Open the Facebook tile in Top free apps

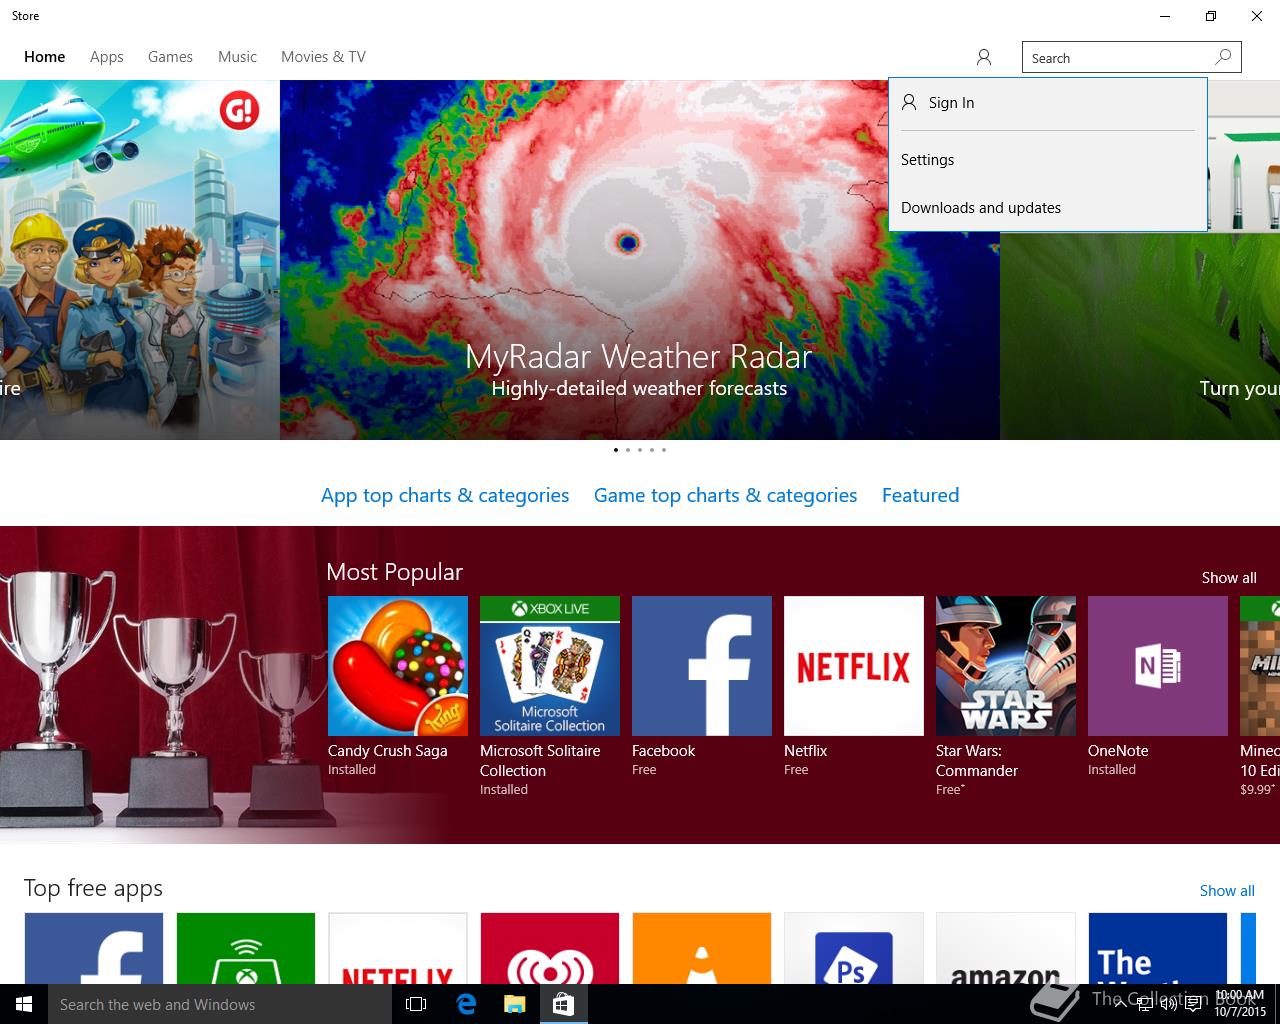tap(94, 948)
